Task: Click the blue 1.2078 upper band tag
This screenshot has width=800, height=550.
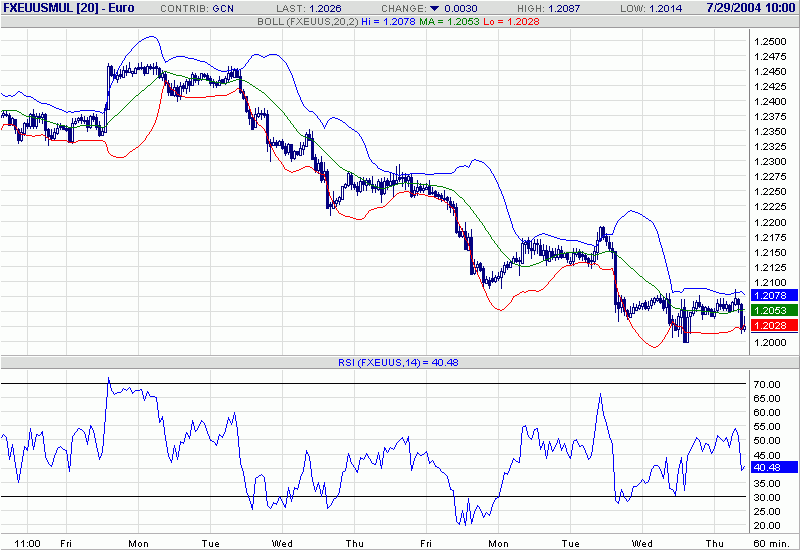Action: click(x=774, y=295)
